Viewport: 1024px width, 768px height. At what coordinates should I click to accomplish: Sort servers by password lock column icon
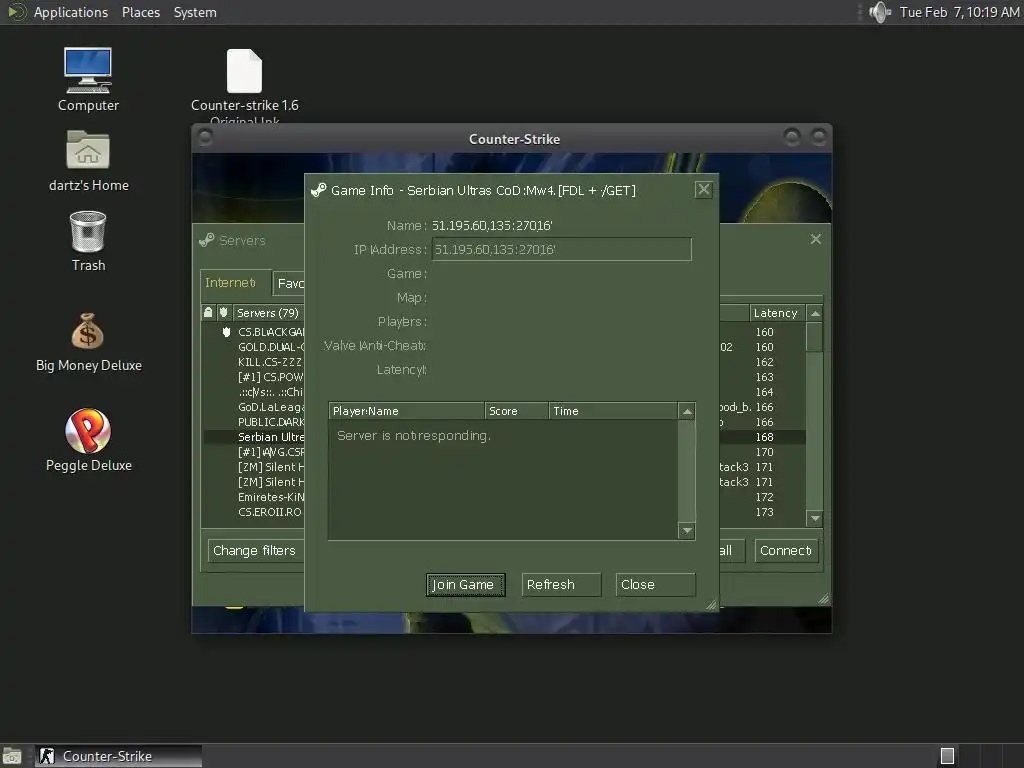[x=208, y=313]
